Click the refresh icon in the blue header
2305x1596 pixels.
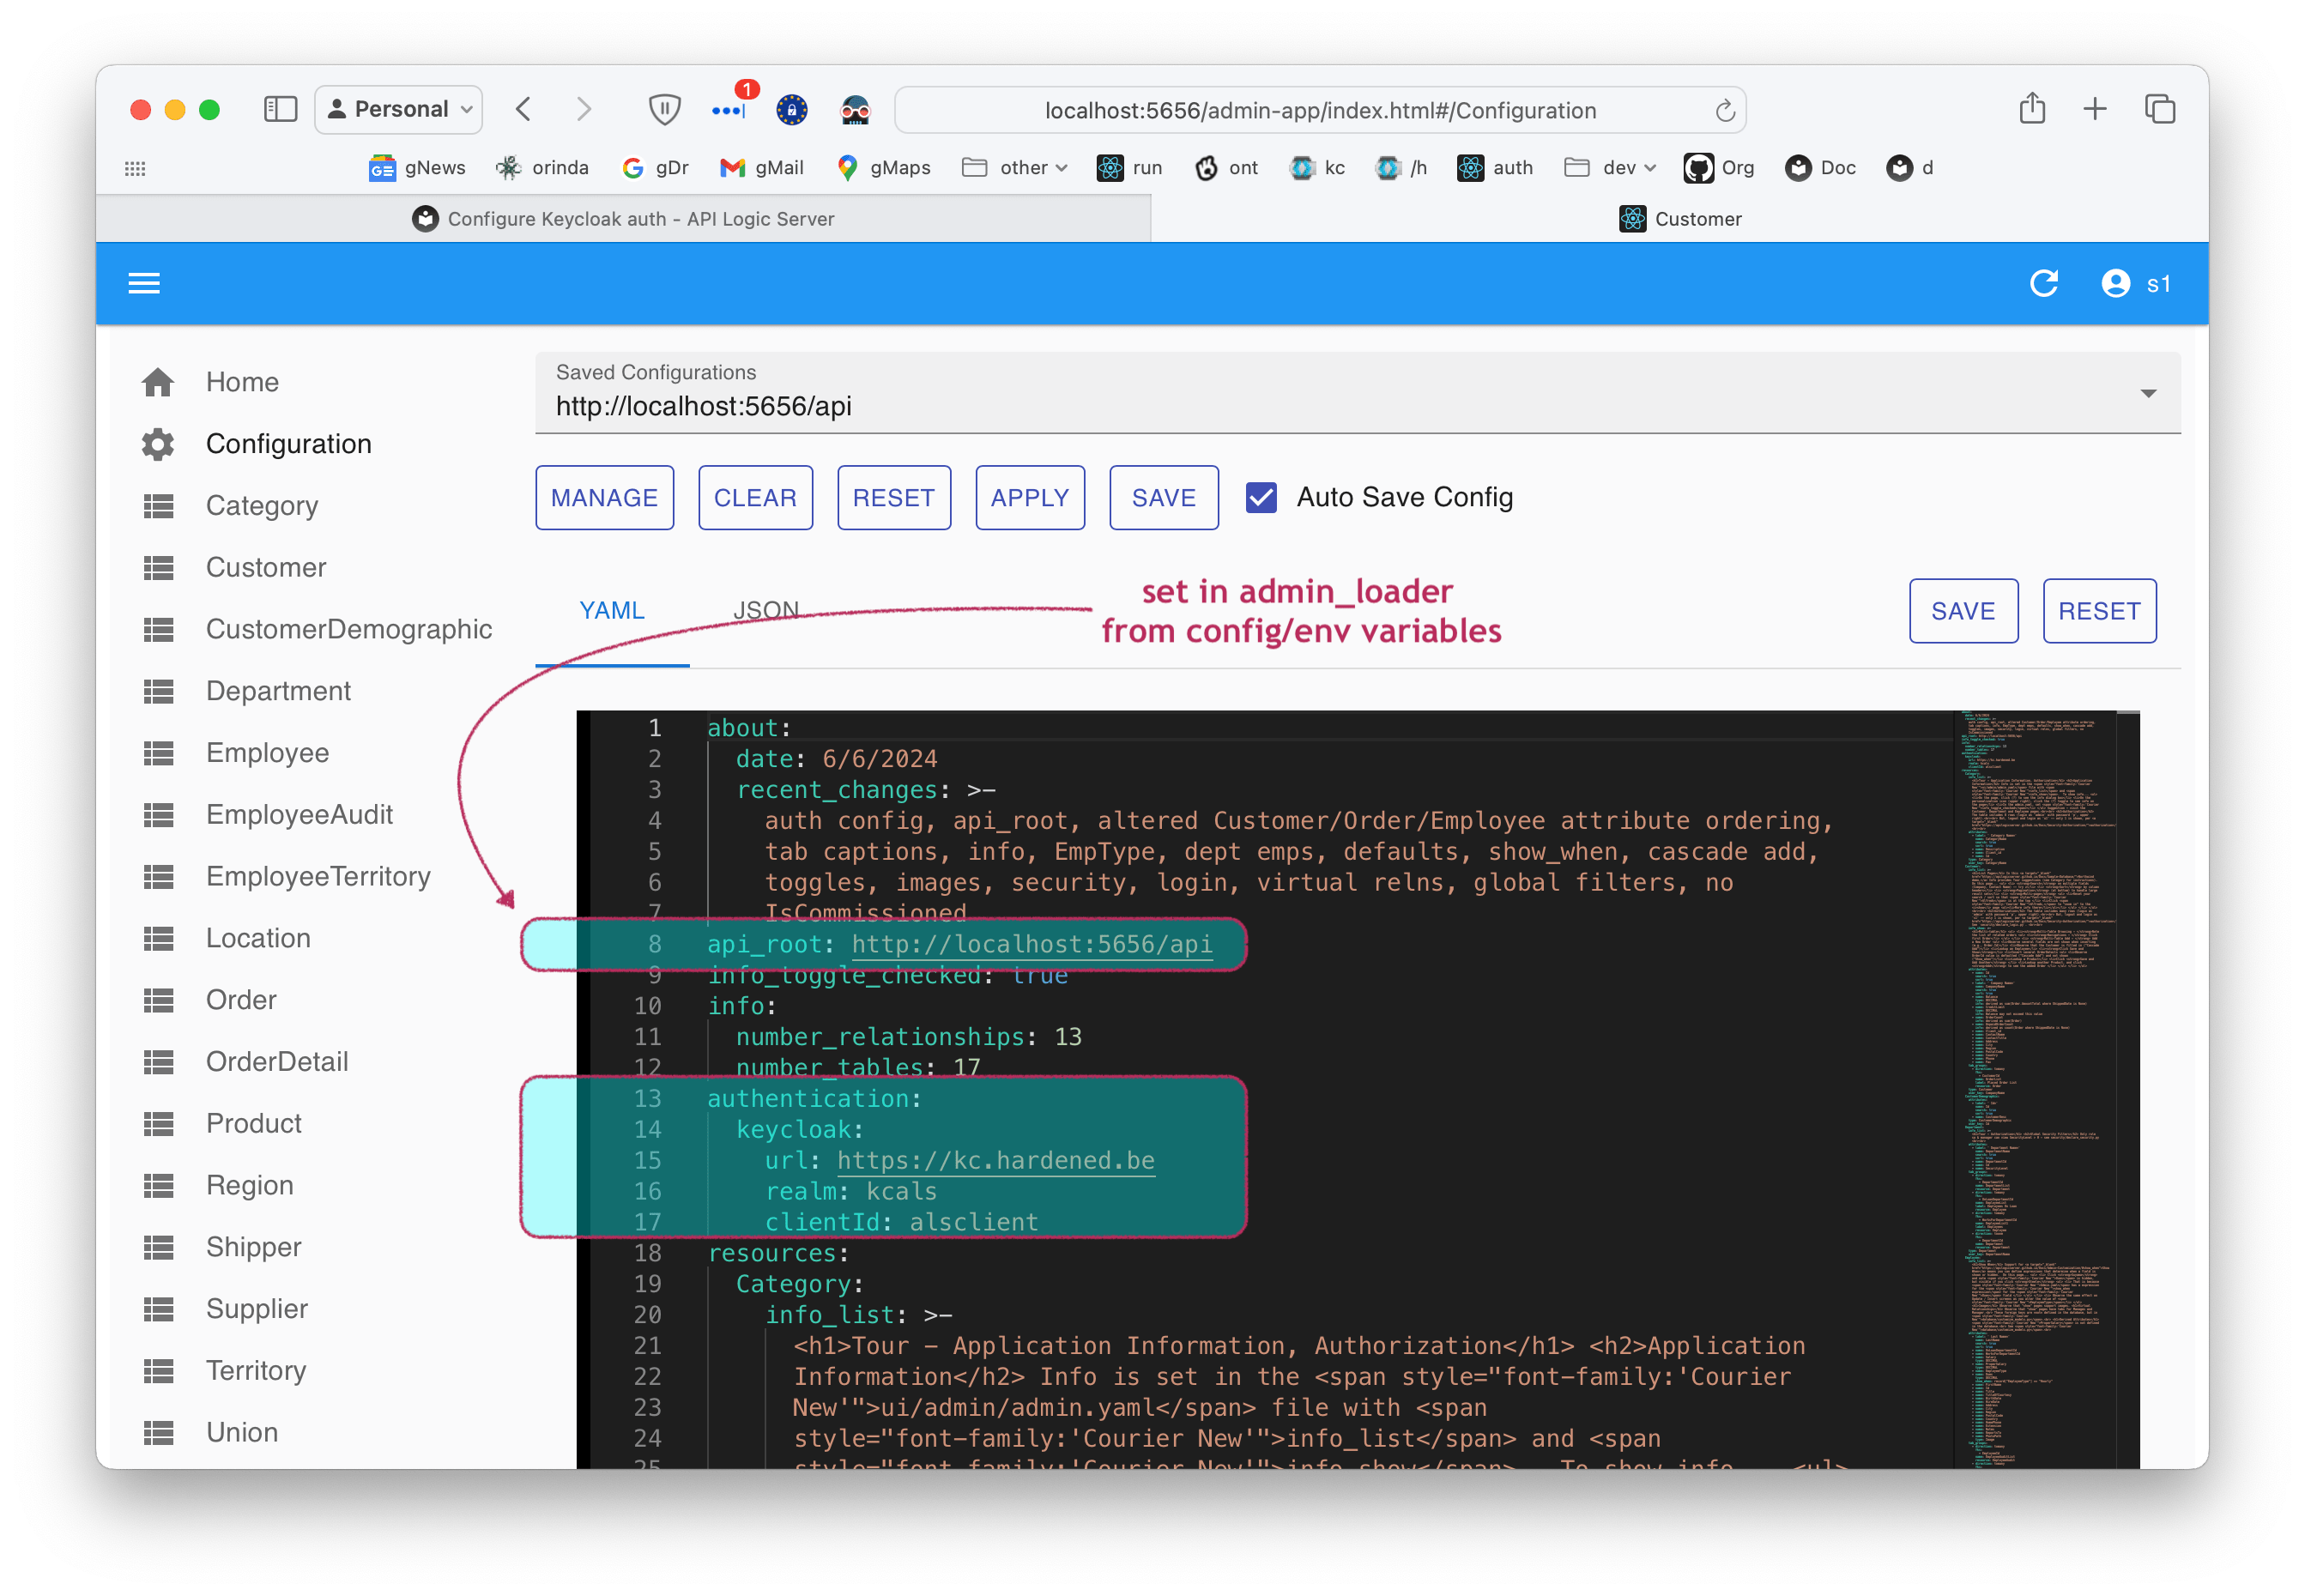[x=2043, y=283]
